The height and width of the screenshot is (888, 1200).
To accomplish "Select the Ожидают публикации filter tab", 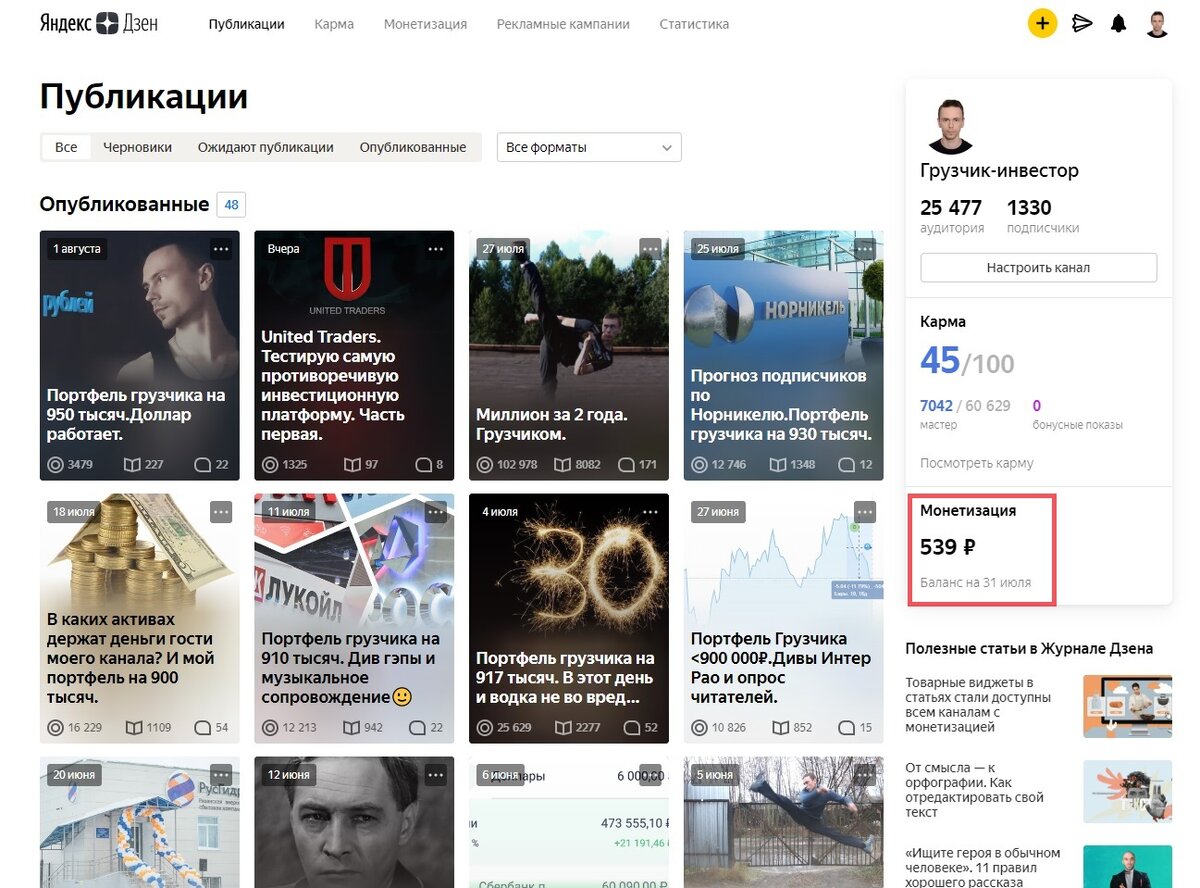I will (x=265, y=147).
